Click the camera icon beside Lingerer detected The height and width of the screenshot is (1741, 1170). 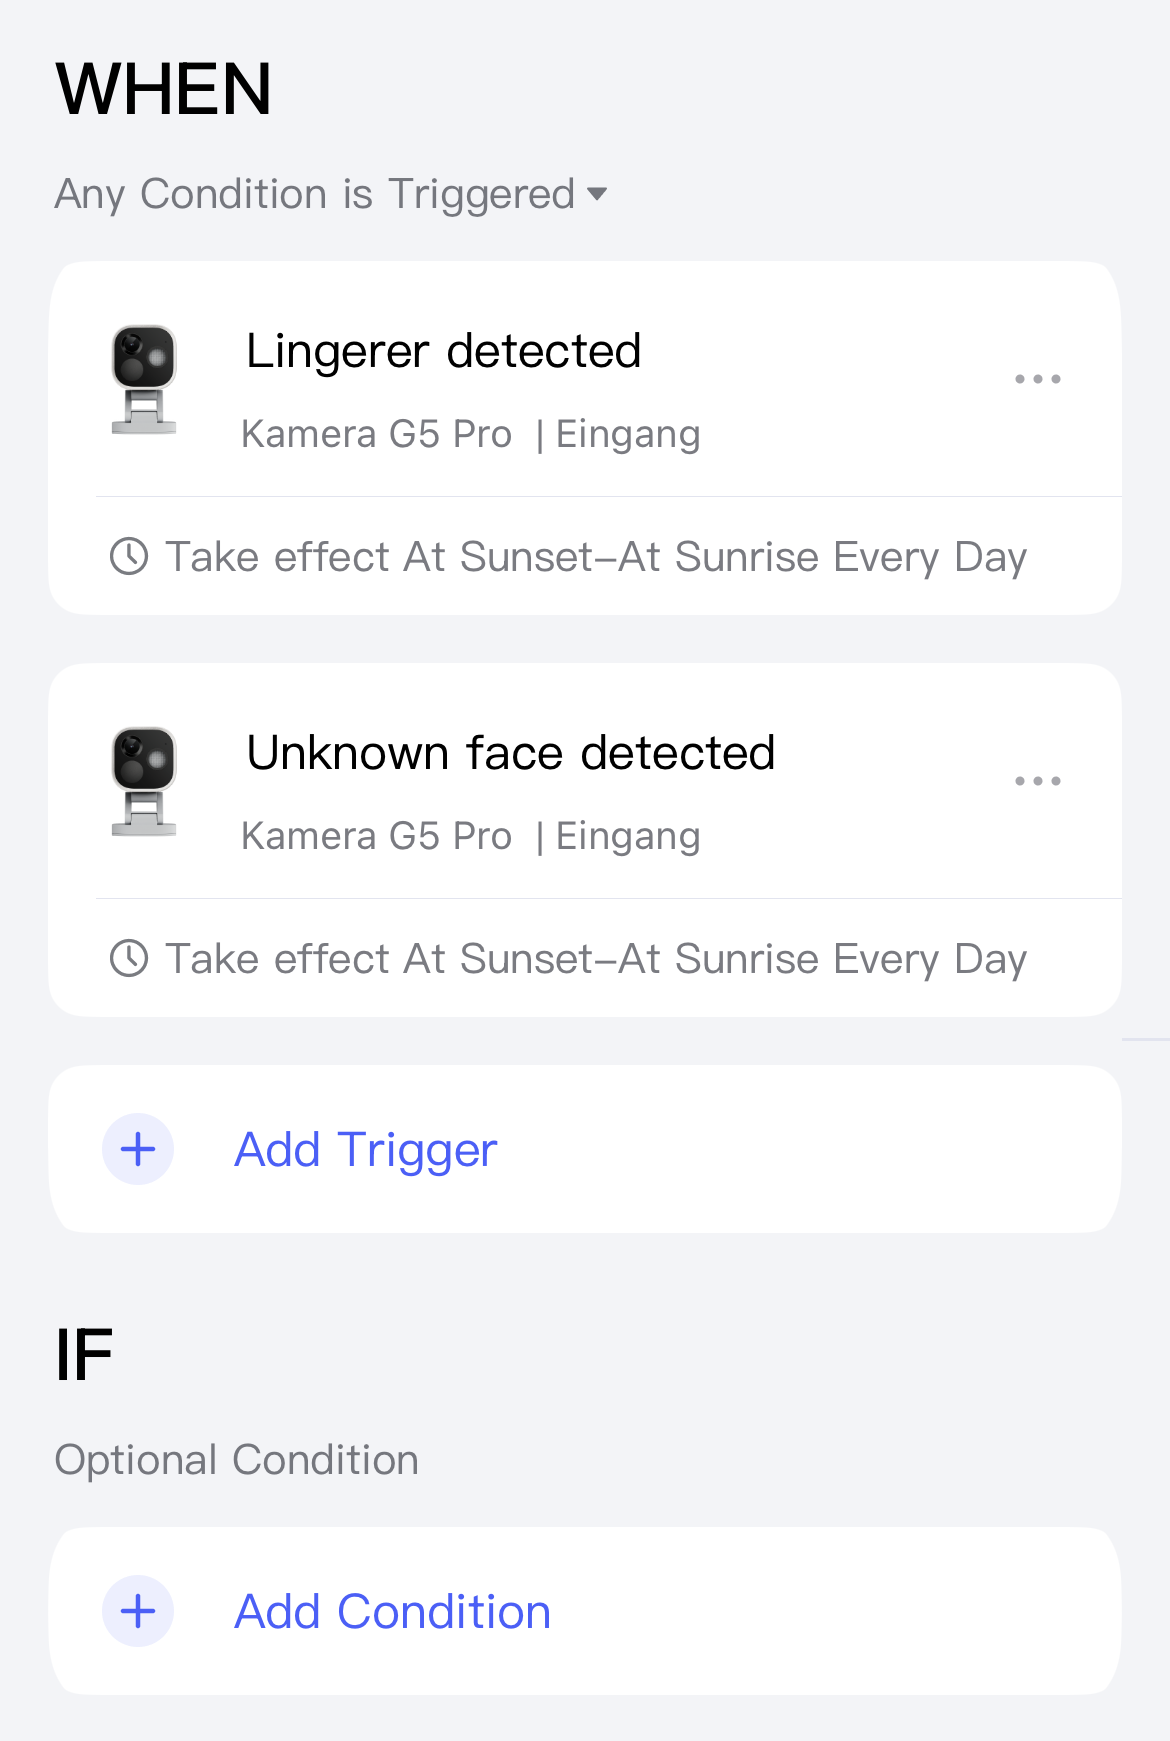(x=144, y=380)
